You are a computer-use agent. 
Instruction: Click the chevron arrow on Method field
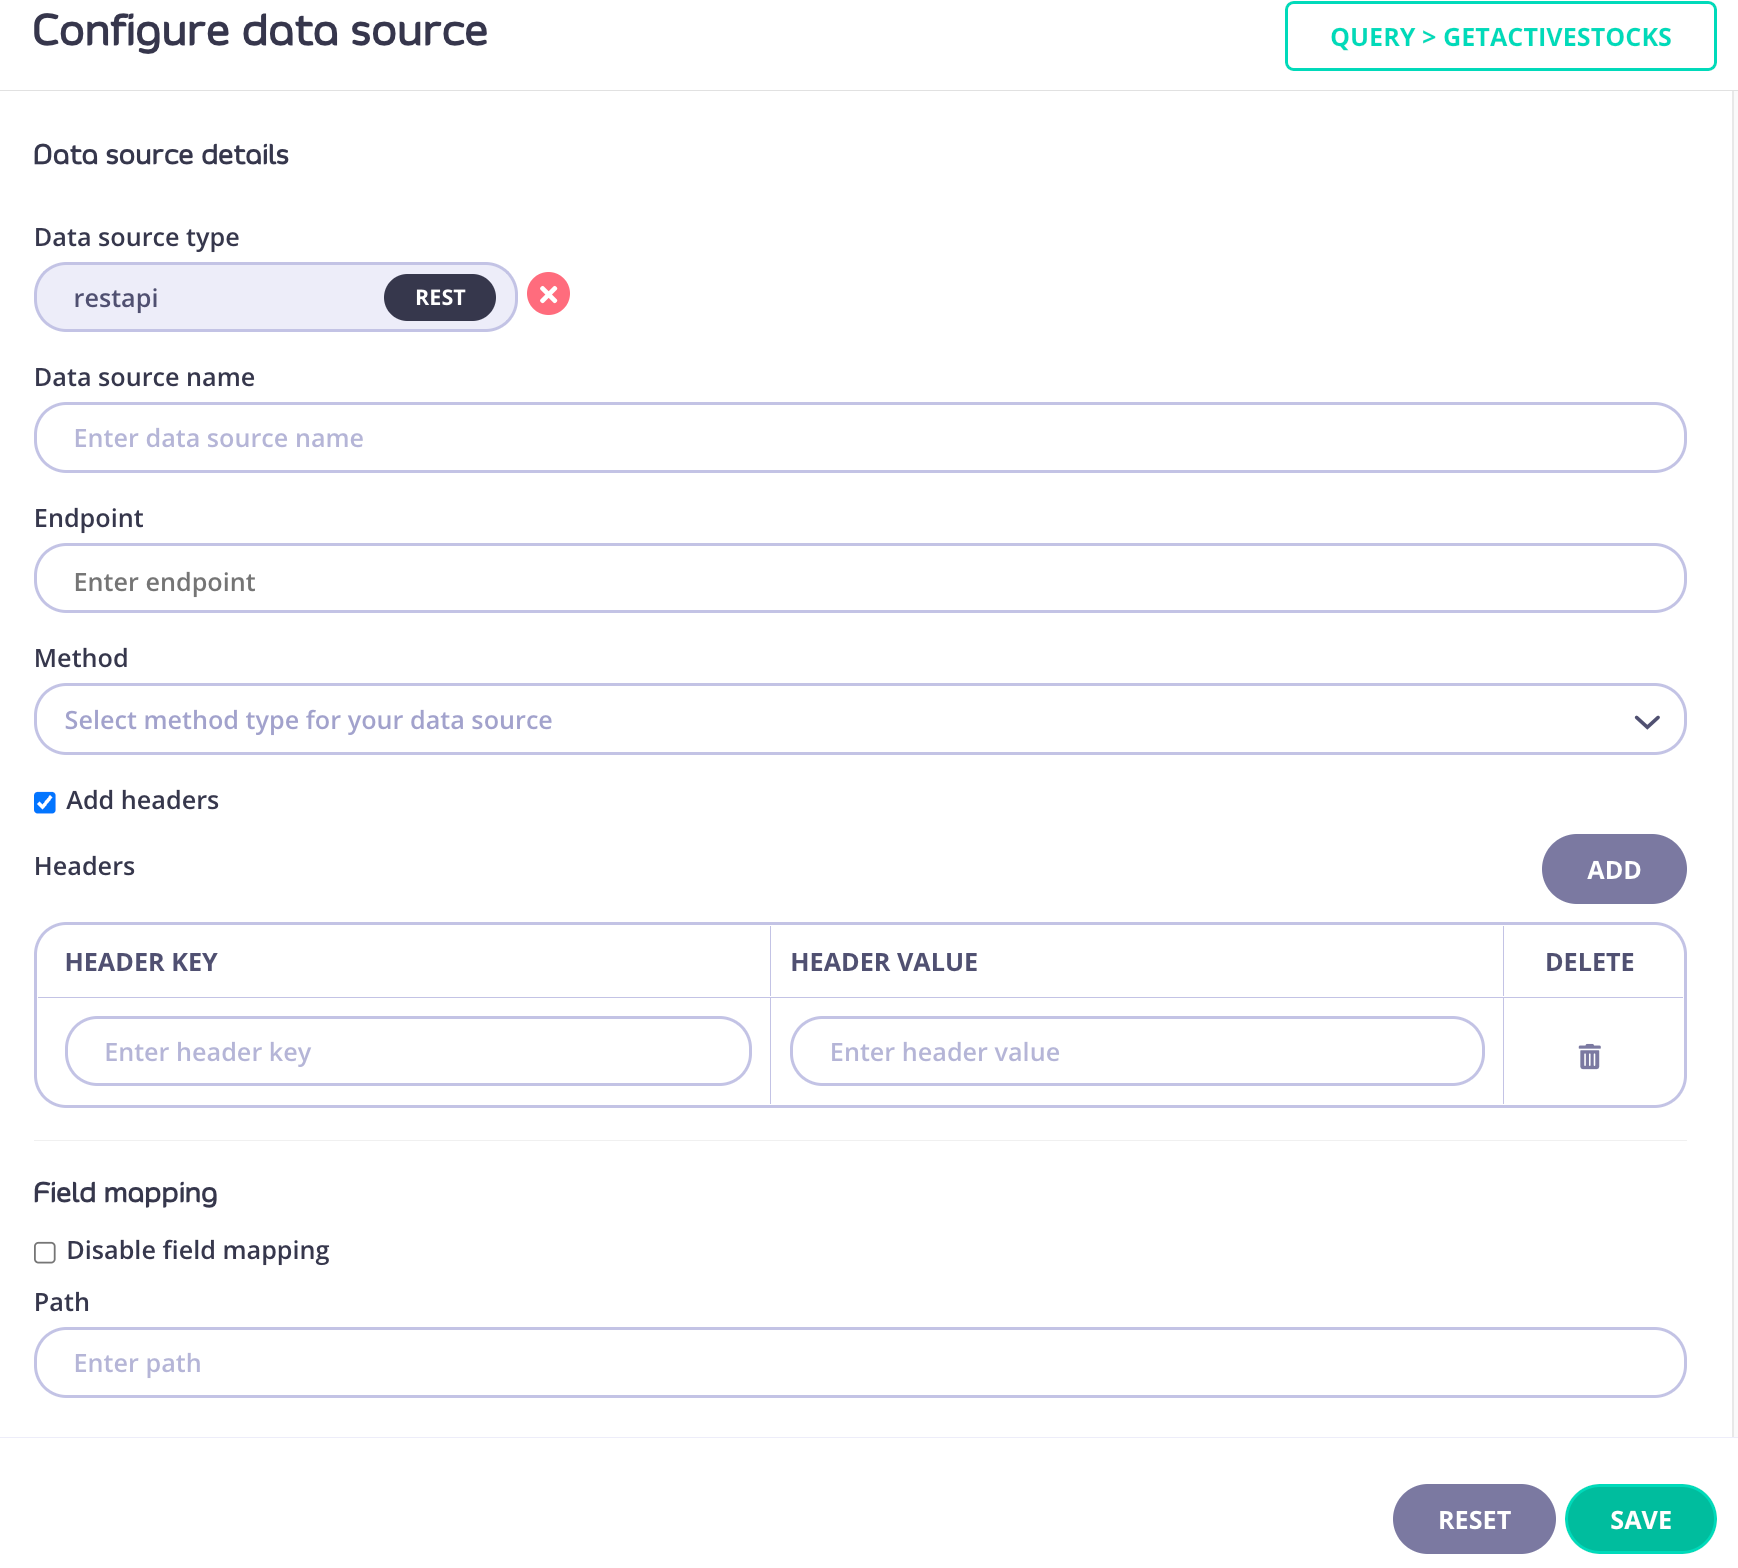1646,721
